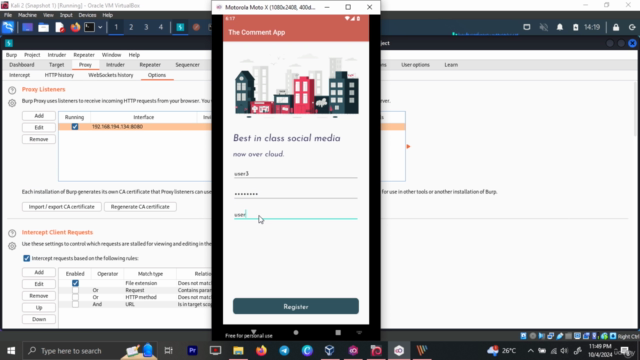640x360 pixels.
Task: Open the Learn tab
Action: [451, 65]
